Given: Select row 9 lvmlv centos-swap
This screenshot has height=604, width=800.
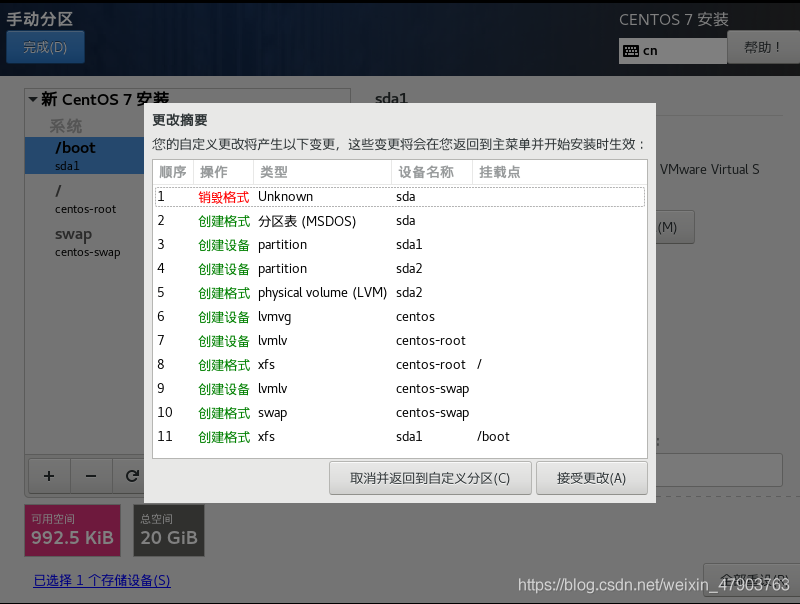Looking at the screenshot, I should [400, 389].
